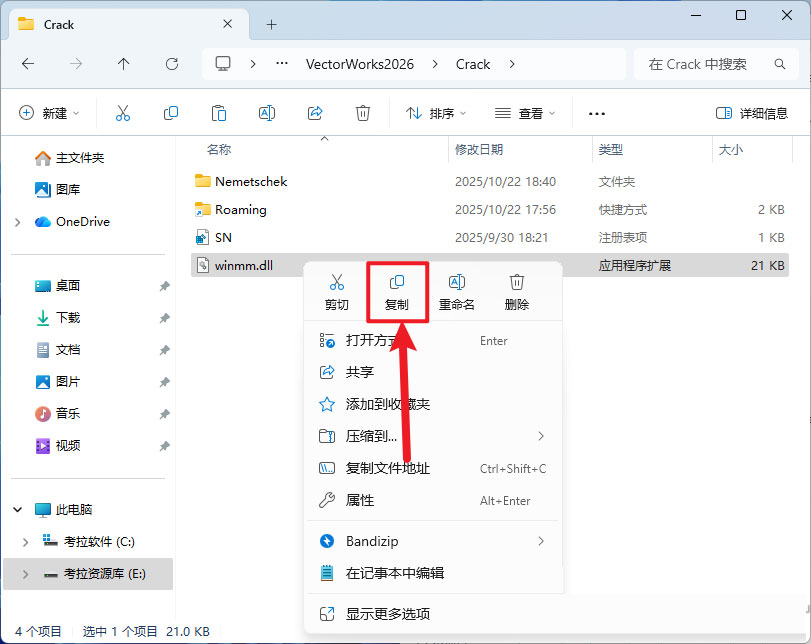This screenshot has height=644, width=811.
Task: Sort by the 修改日期 column header
Action: [479, 149]
